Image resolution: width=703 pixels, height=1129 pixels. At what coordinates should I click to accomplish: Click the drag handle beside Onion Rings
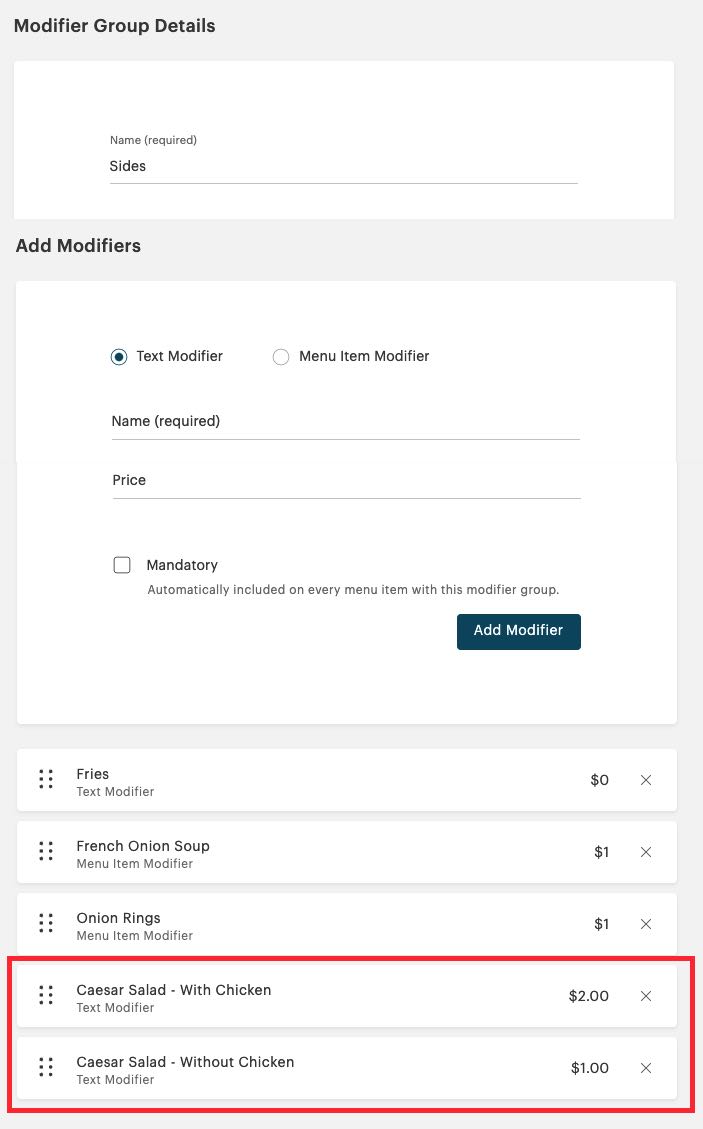point(45,923)
